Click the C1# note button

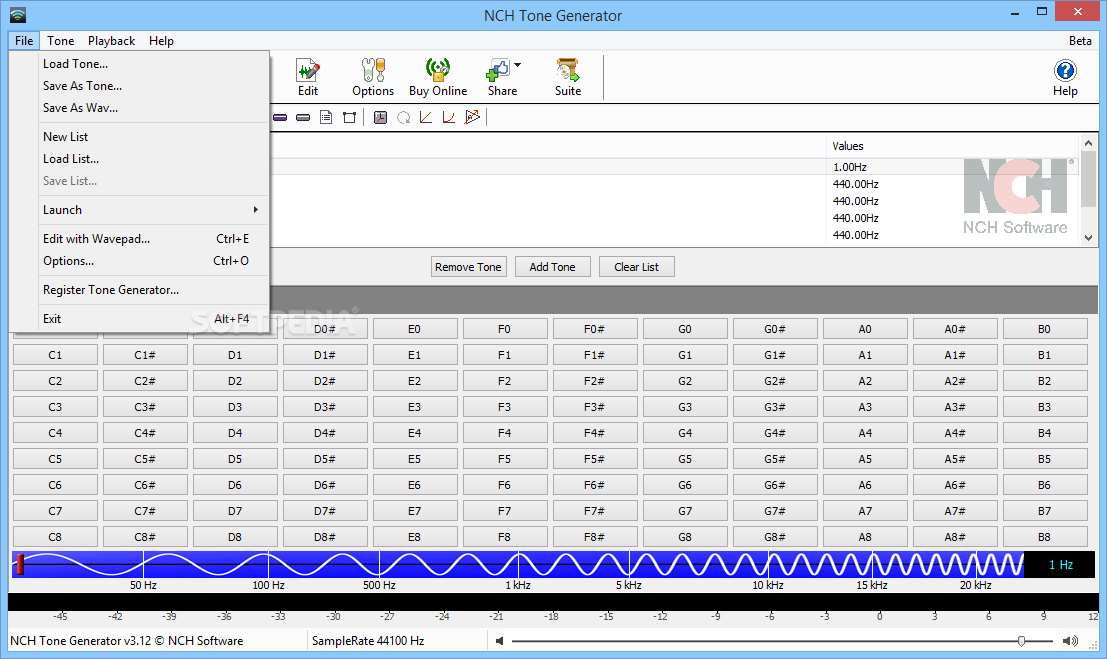pos(145,355)
